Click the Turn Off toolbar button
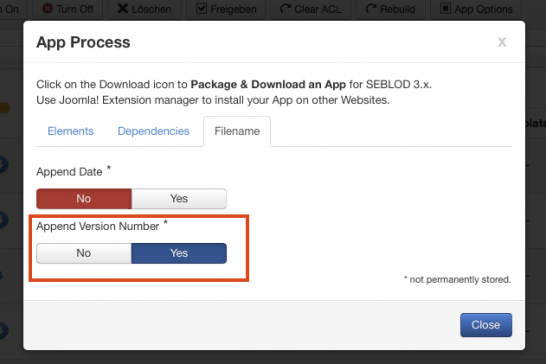 [x=68, y=9]
